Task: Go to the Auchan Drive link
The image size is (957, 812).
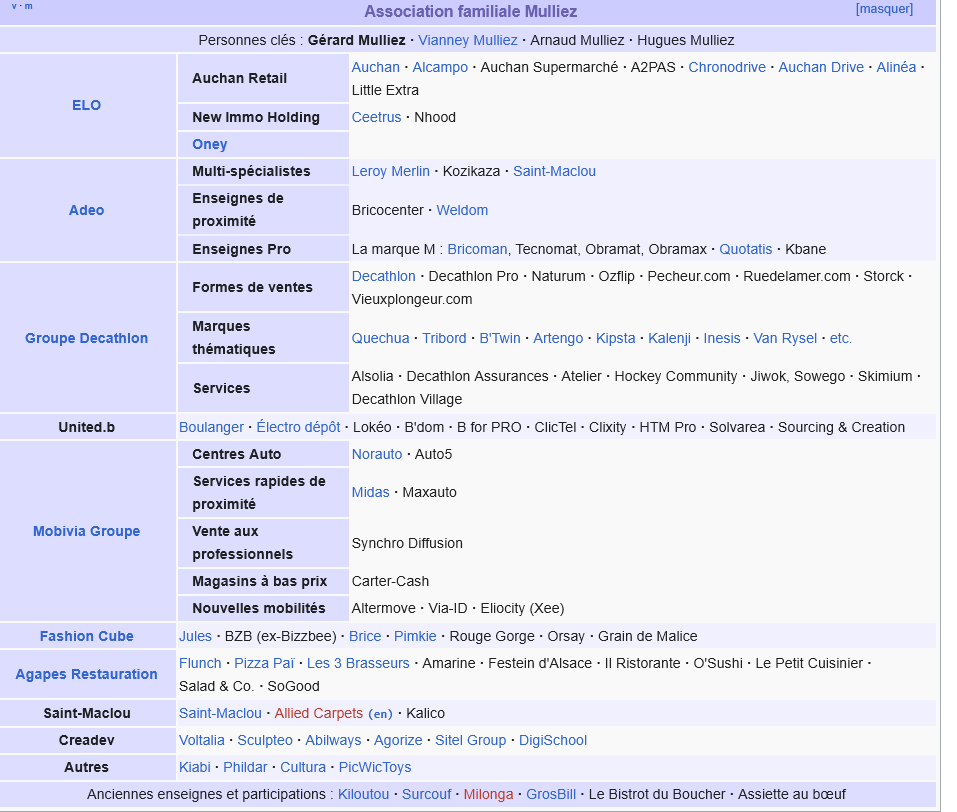Action: click(x=821, y=67)
